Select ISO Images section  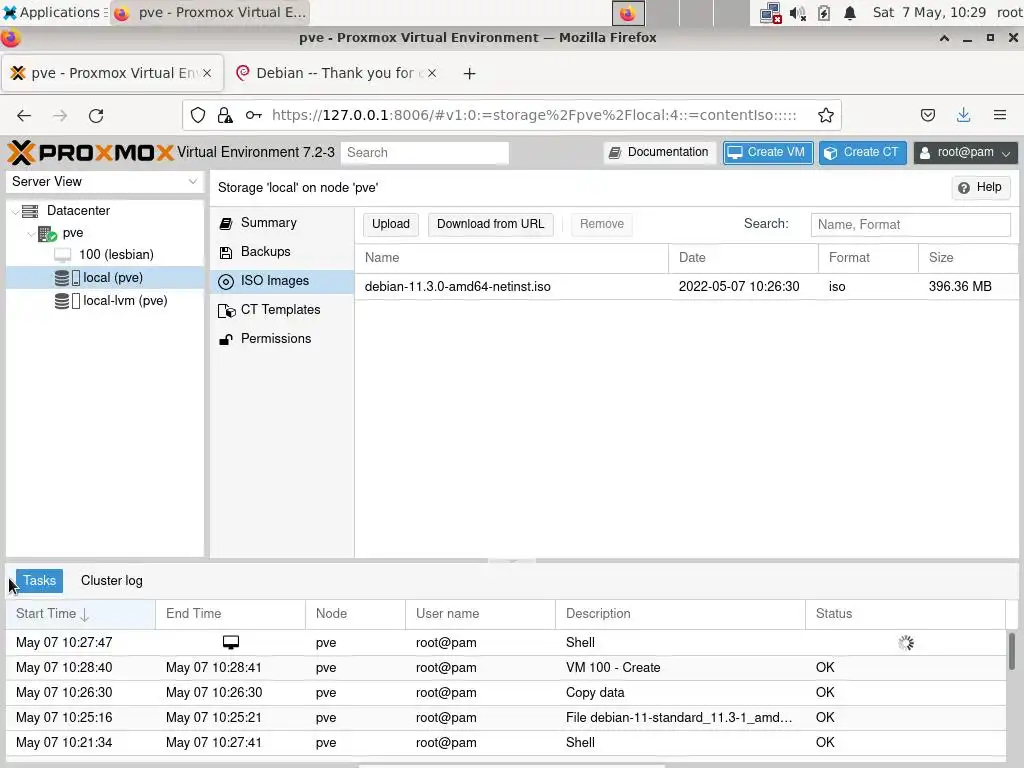282,281
